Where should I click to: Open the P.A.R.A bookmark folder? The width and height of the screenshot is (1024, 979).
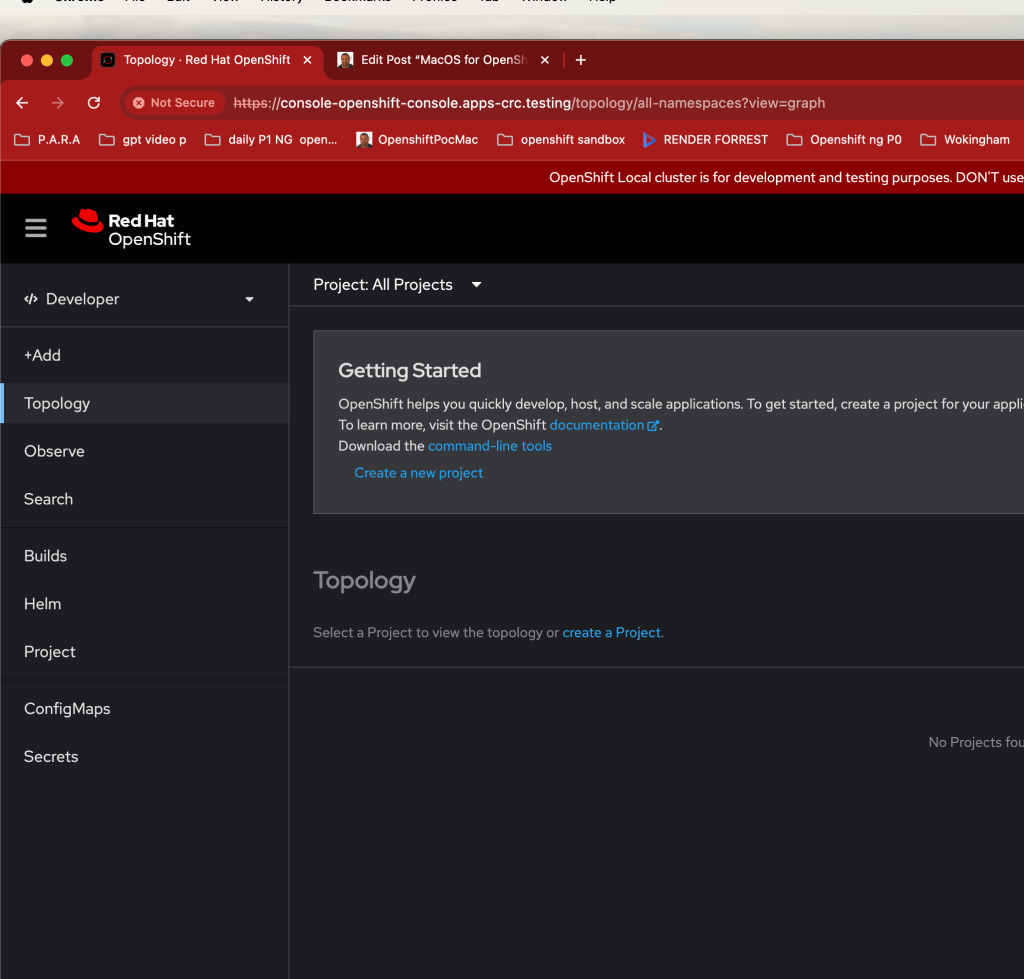tap(47, 140)
